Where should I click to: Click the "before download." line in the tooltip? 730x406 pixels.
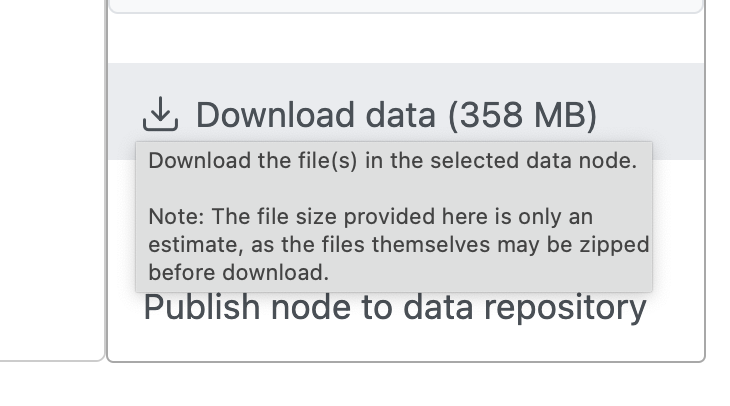pos(238,272)
